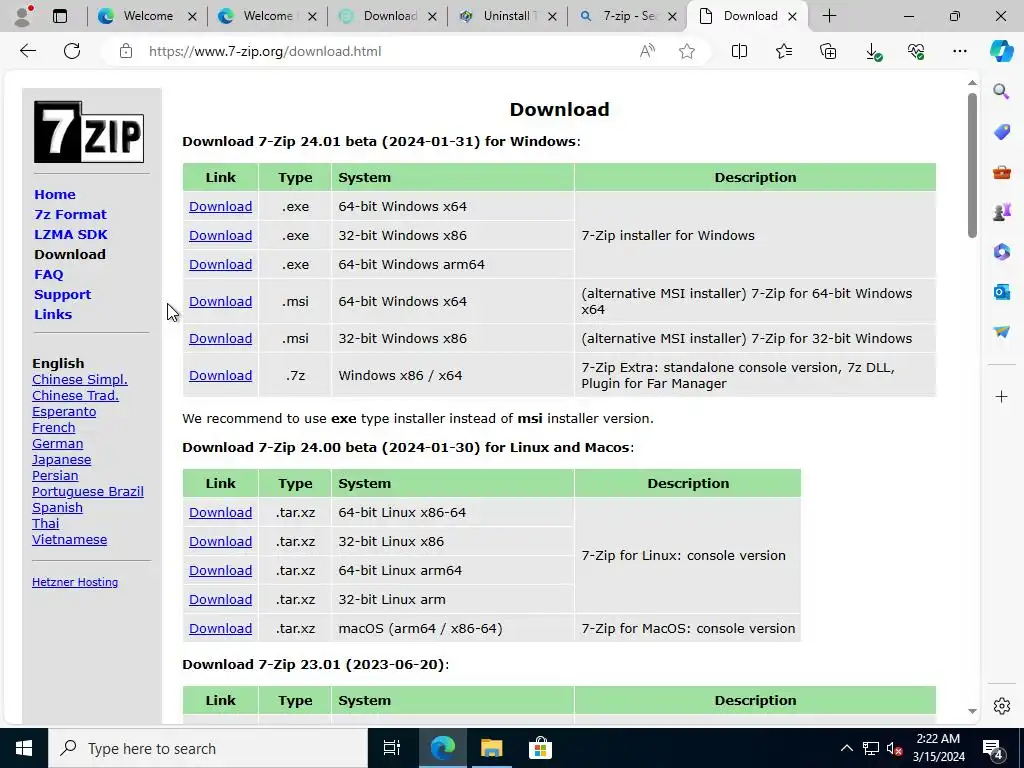
Task: Download .exe for 64-bit Windows x64
Action: (x=220, y=206)
